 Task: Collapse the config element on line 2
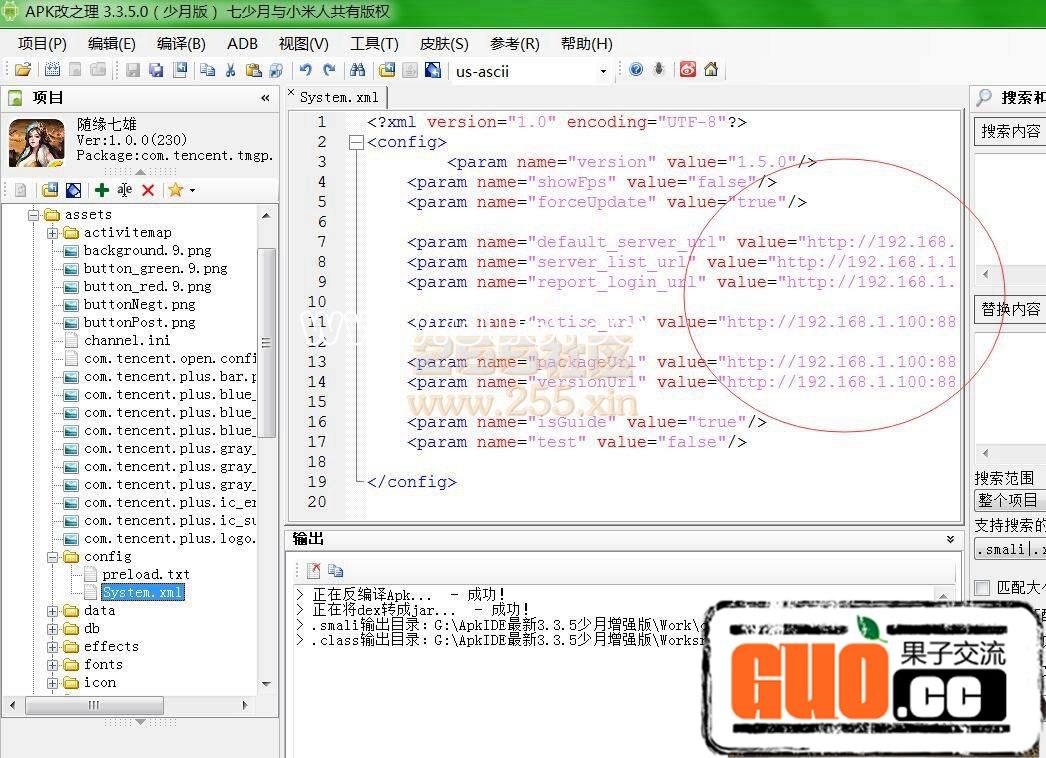(355, 142)
